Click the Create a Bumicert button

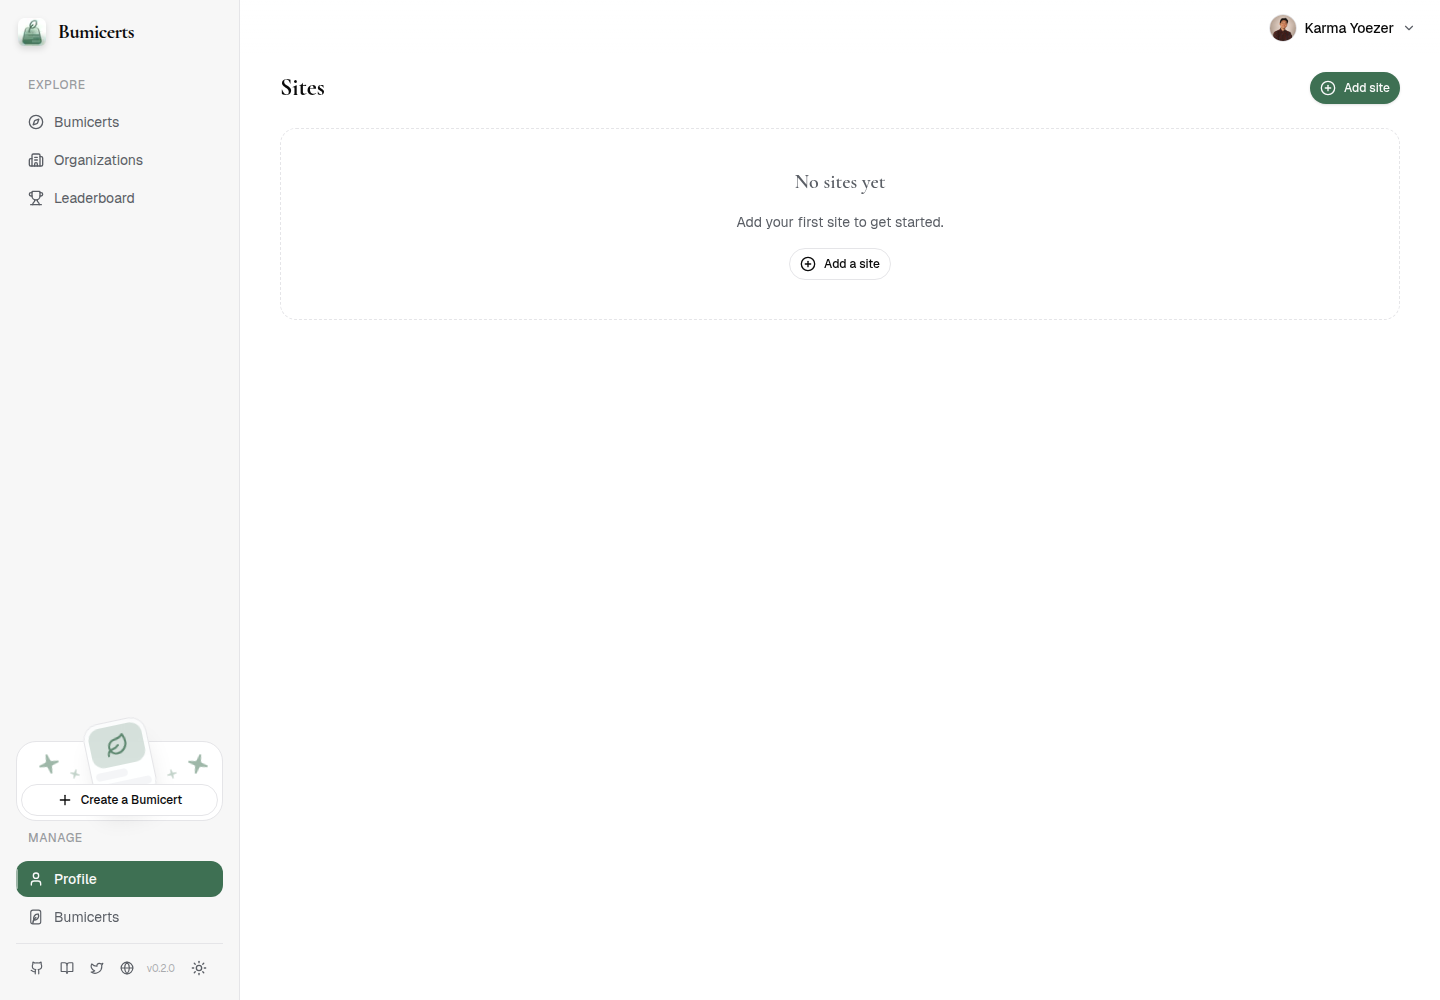(120, 800)
